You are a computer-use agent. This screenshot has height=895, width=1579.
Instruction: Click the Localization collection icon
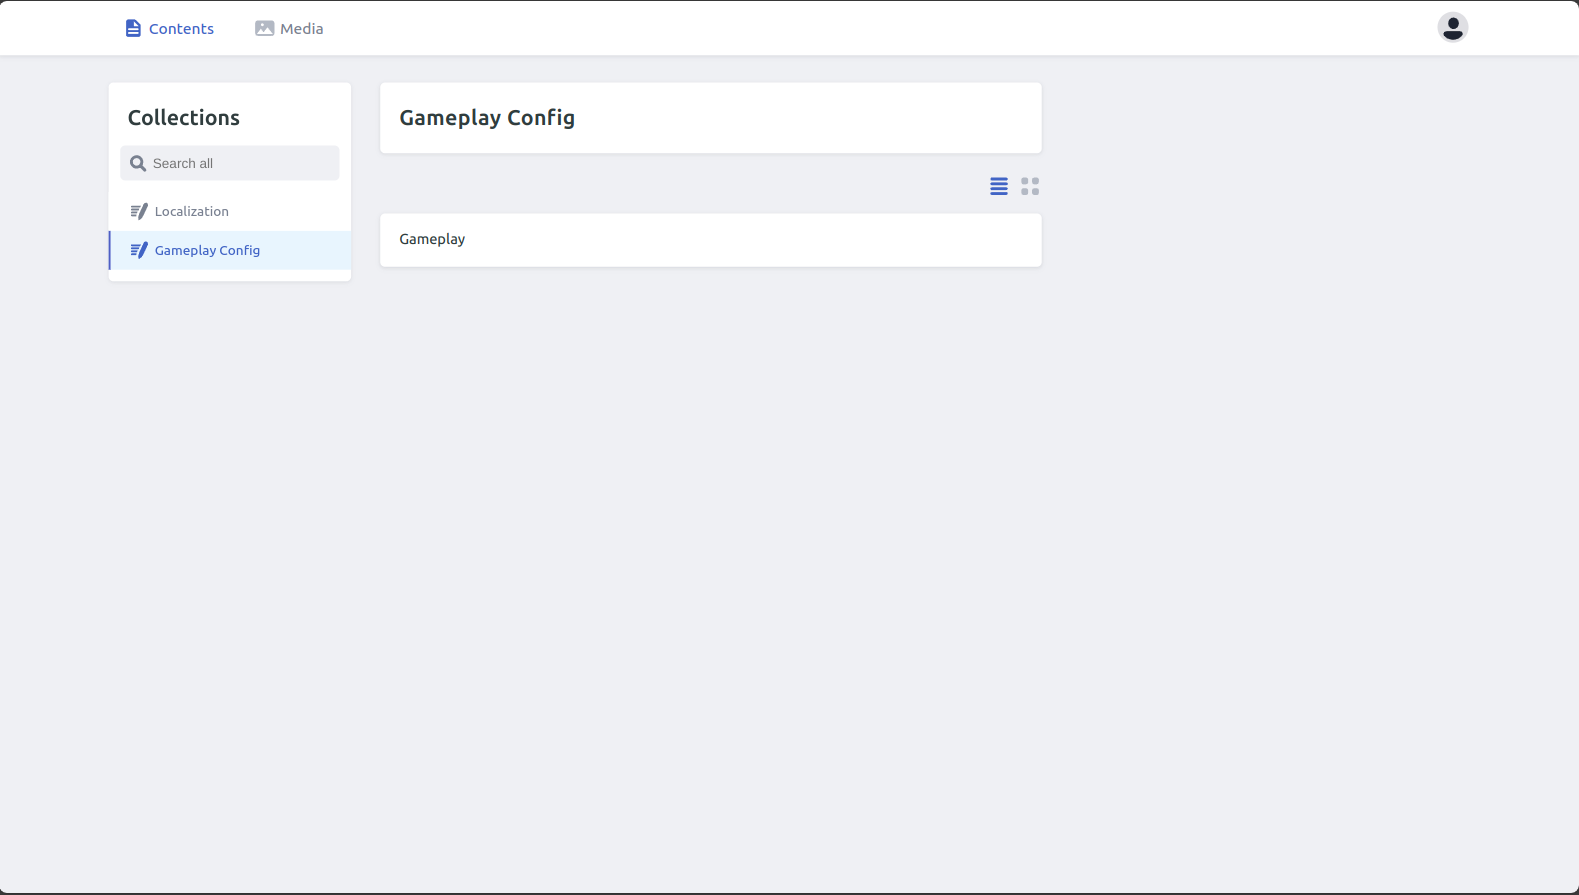point(139,211)
